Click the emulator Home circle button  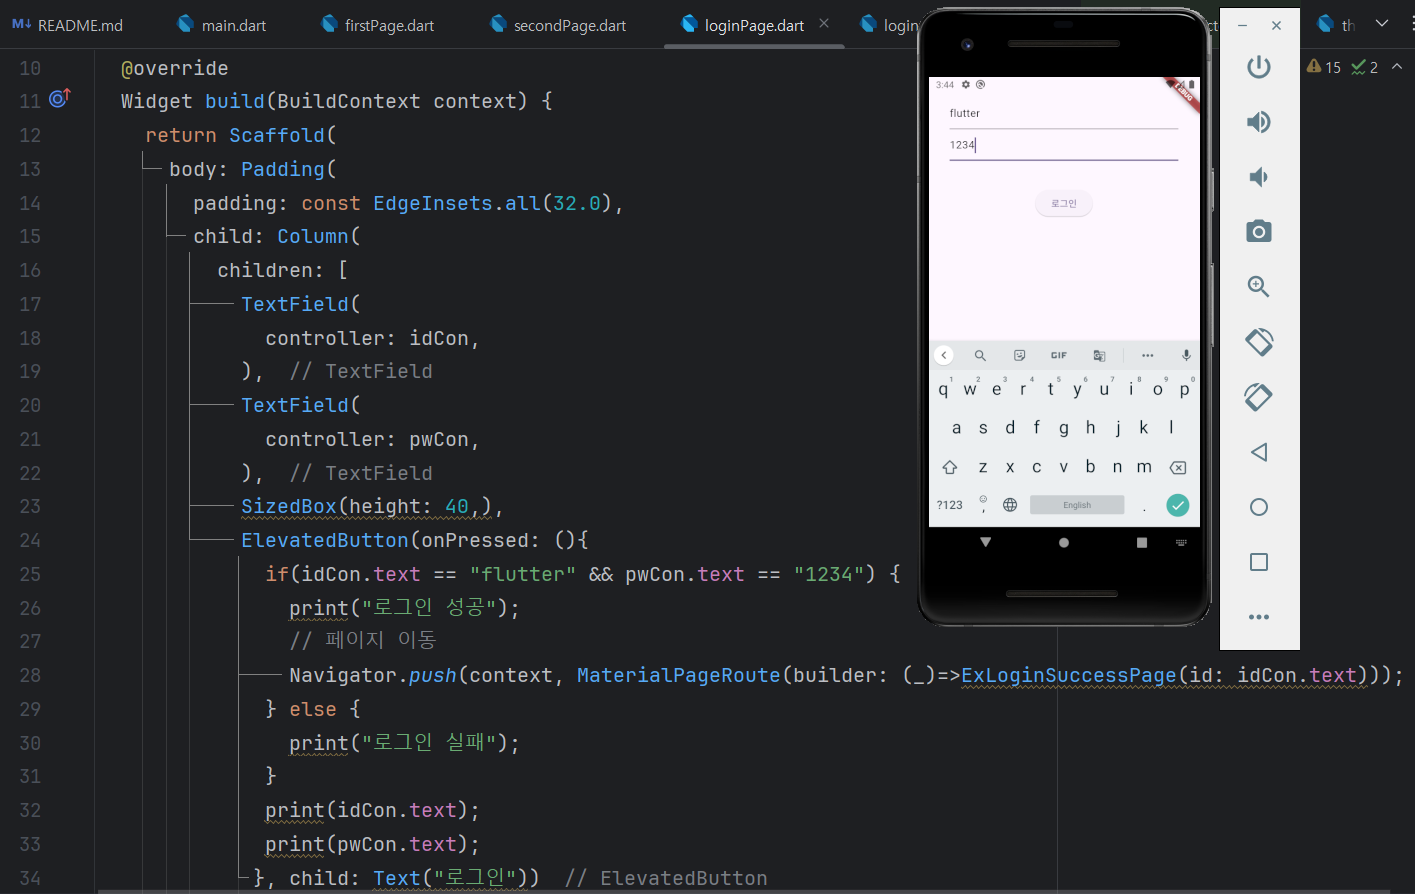[x=1259, y=507]
